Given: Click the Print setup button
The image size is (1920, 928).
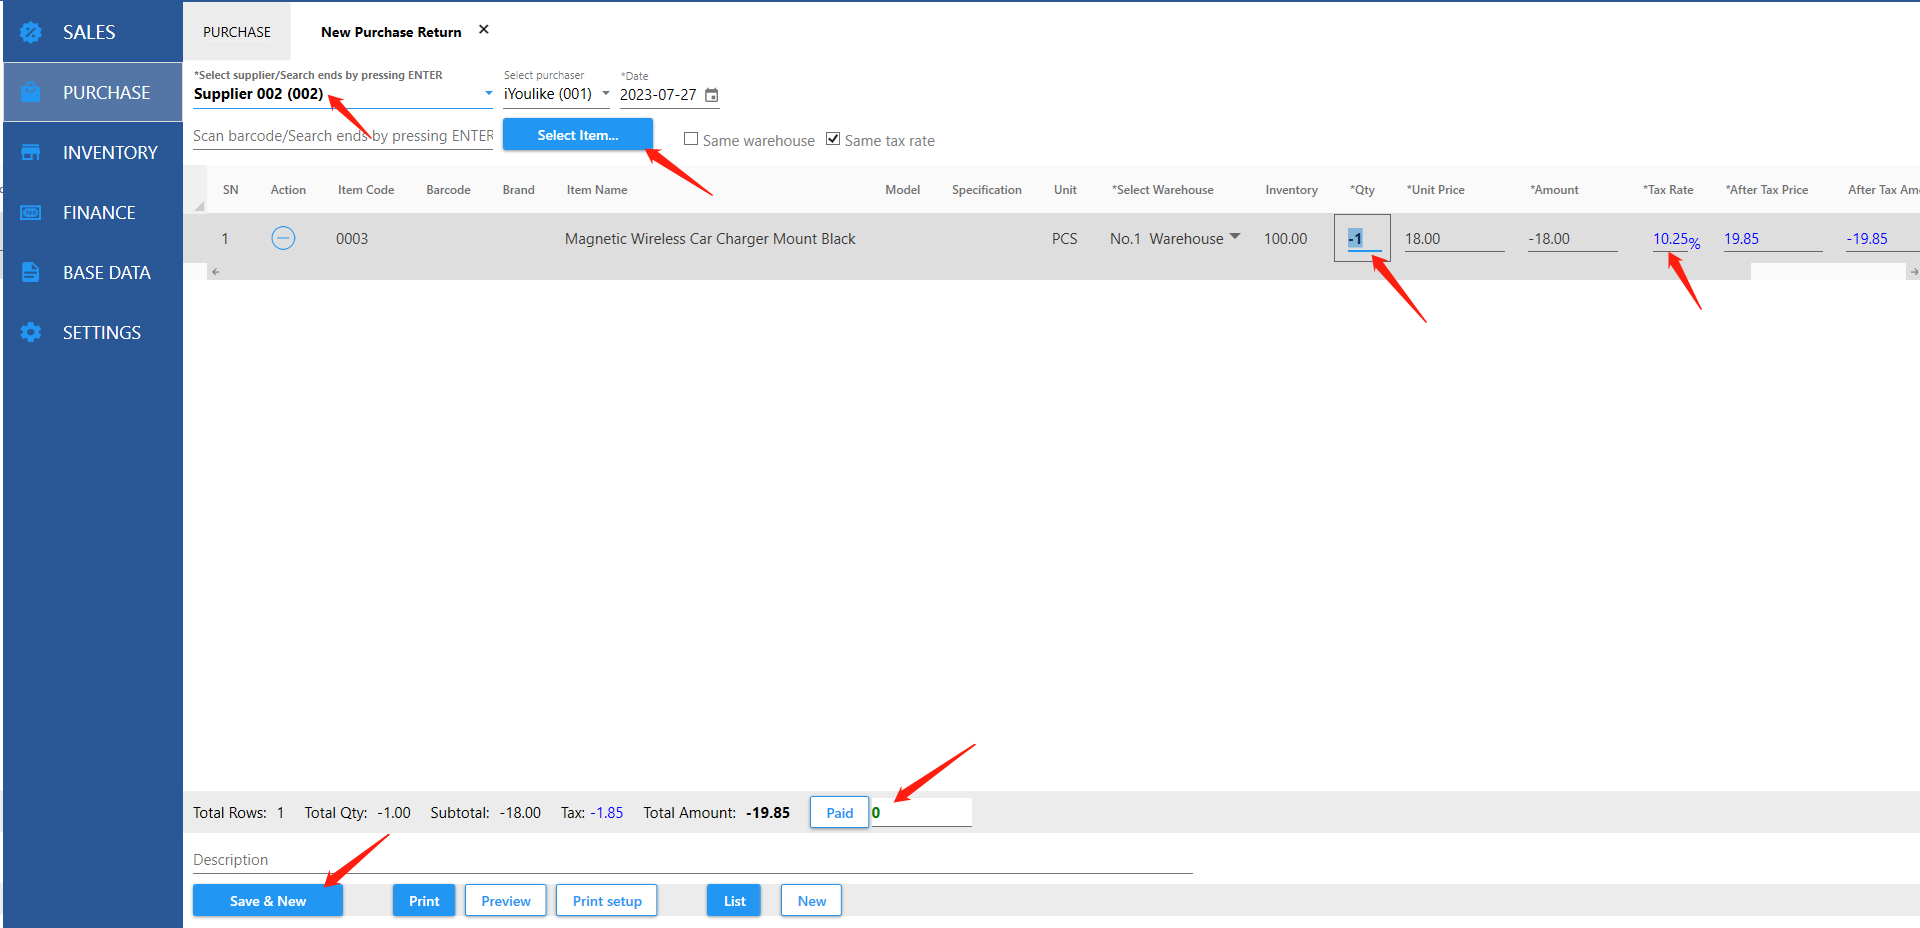Looking at the screenshot, I should click(x=607, y=901).
